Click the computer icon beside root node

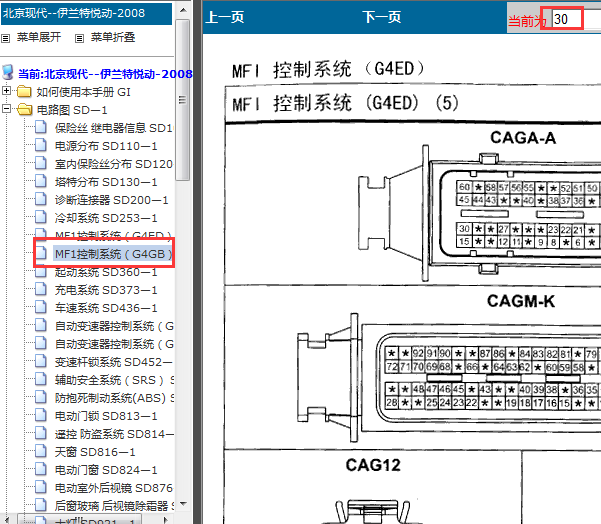pos(8,72)
